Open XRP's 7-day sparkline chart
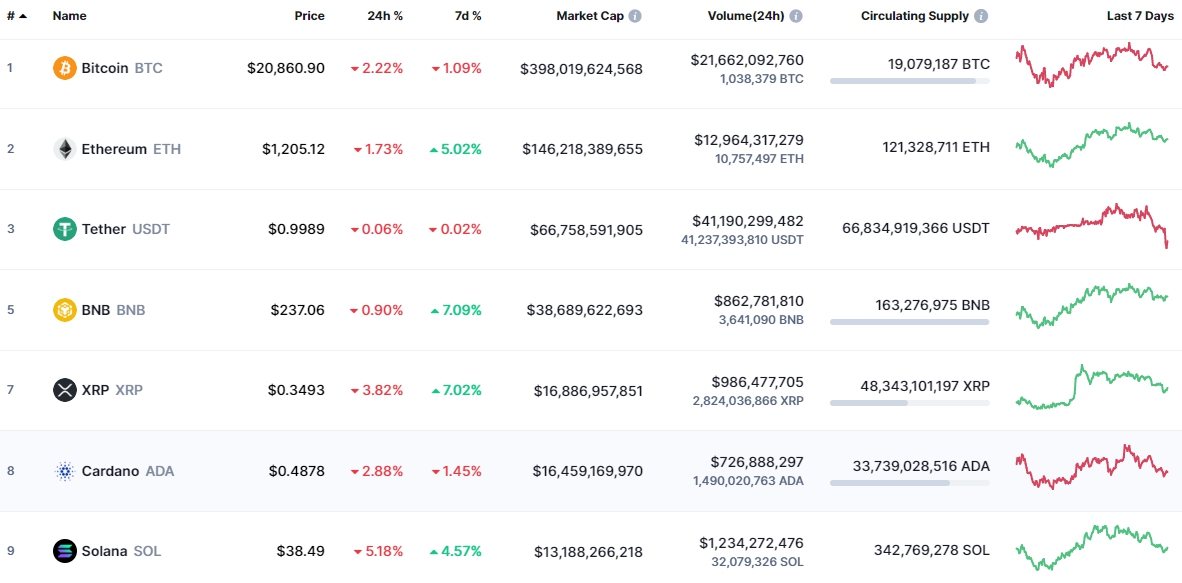The image size is (1182, 583). pyautogui.click(x=1092, y=387)
